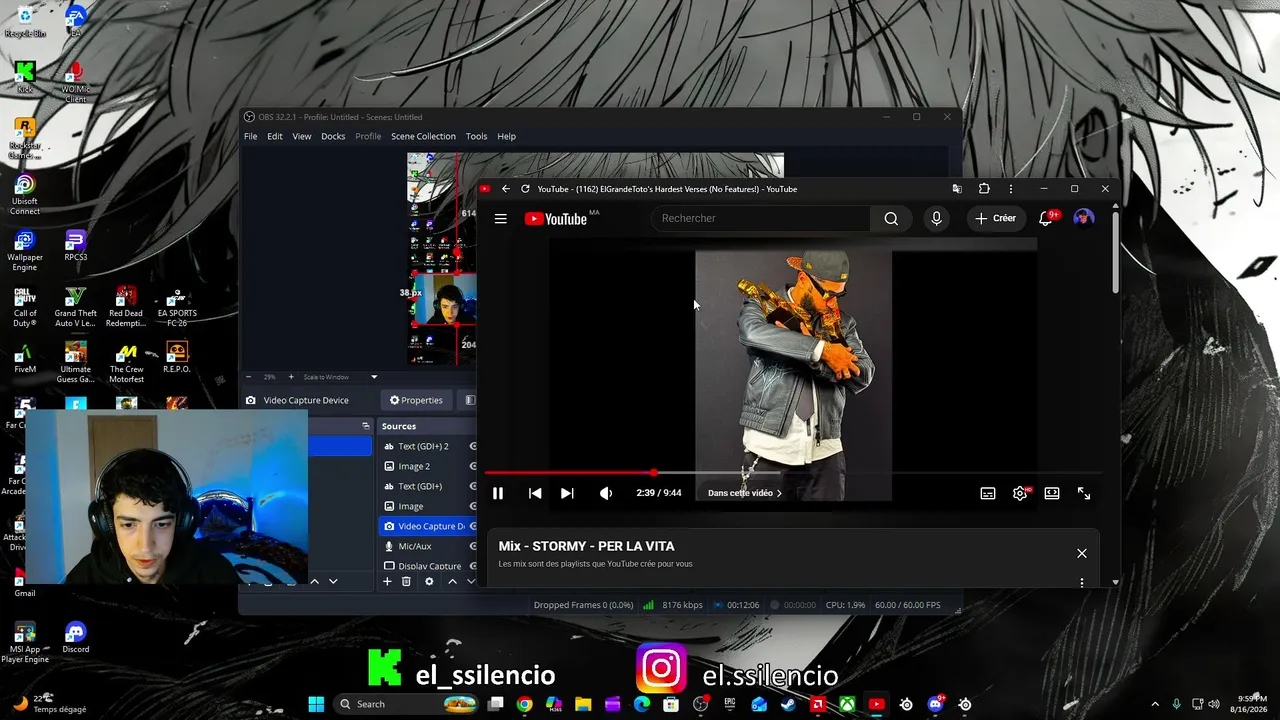
Task: Click the YouTube search magnifier button
Action: (891, 218)
